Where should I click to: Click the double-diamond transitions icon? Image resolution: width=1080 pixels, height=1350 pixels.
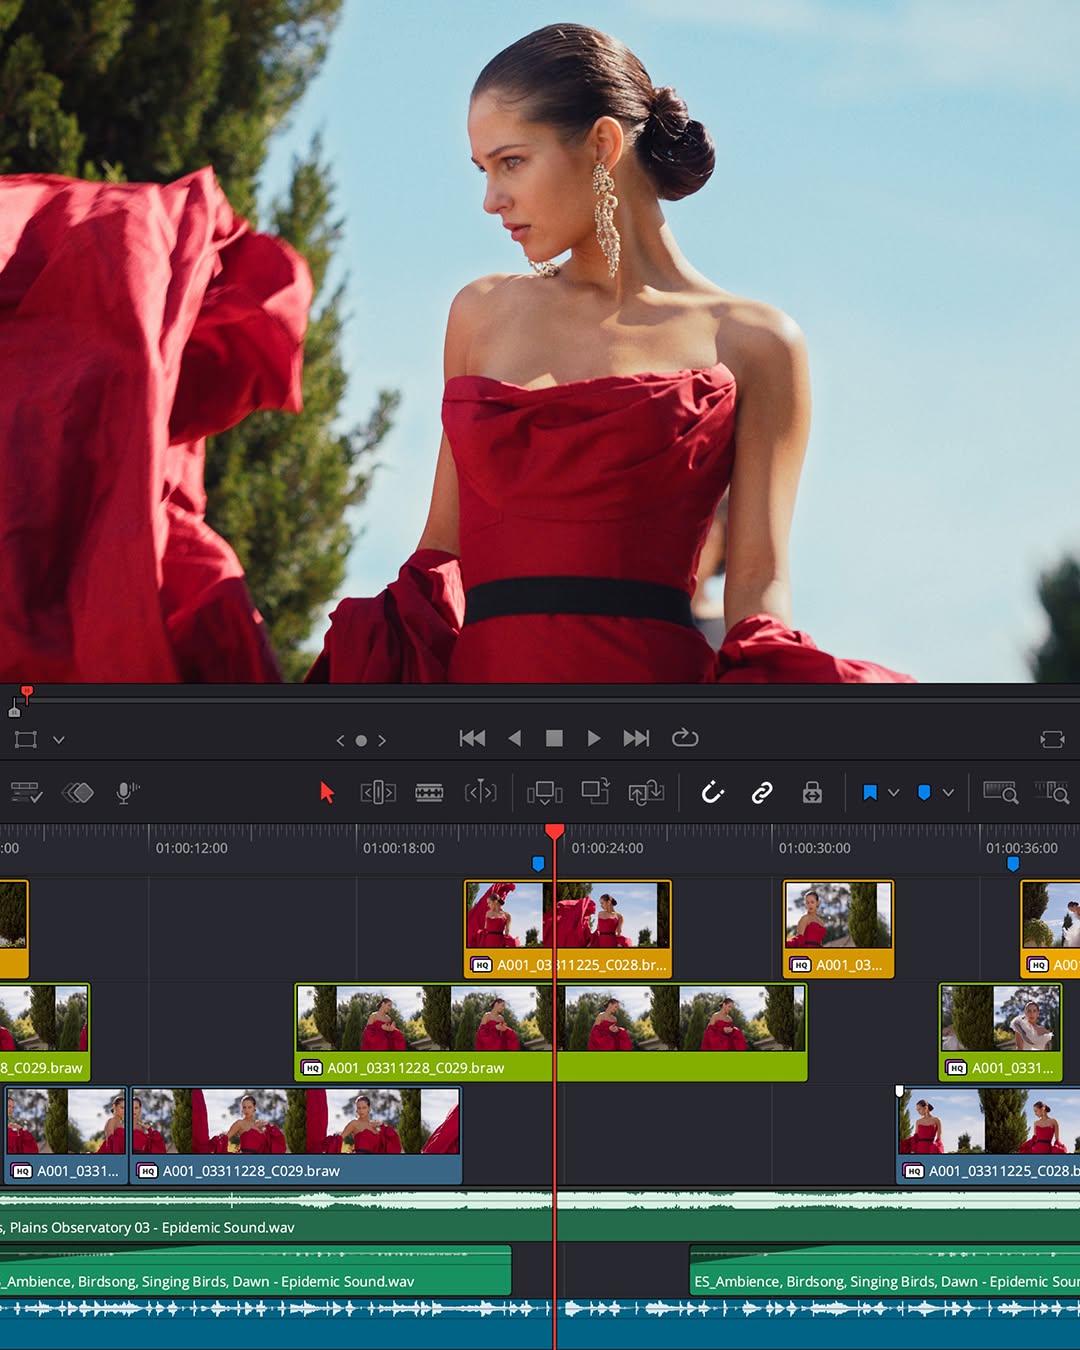tap(78, 793)
